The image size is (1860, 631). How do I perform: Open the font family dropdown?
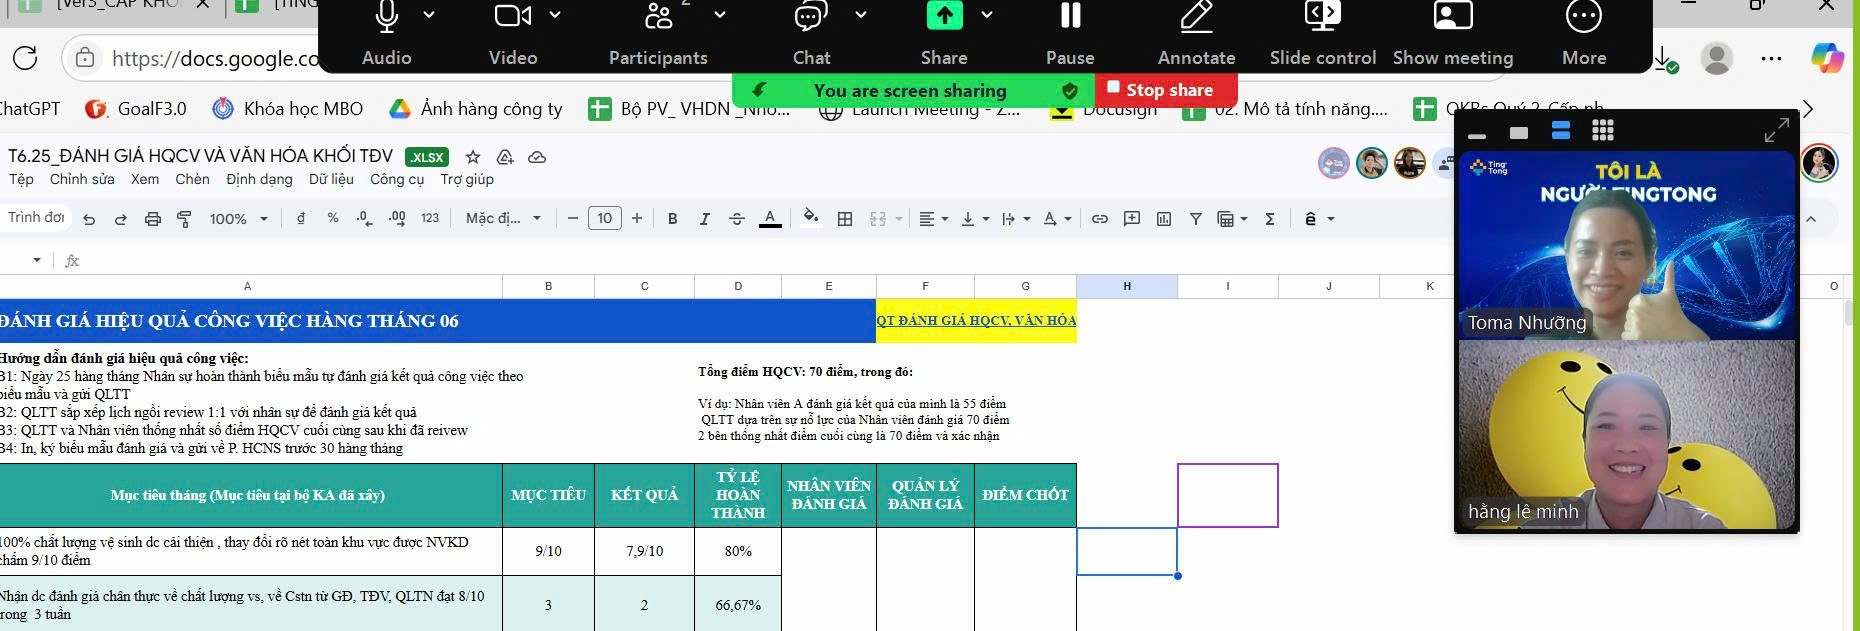503,219
